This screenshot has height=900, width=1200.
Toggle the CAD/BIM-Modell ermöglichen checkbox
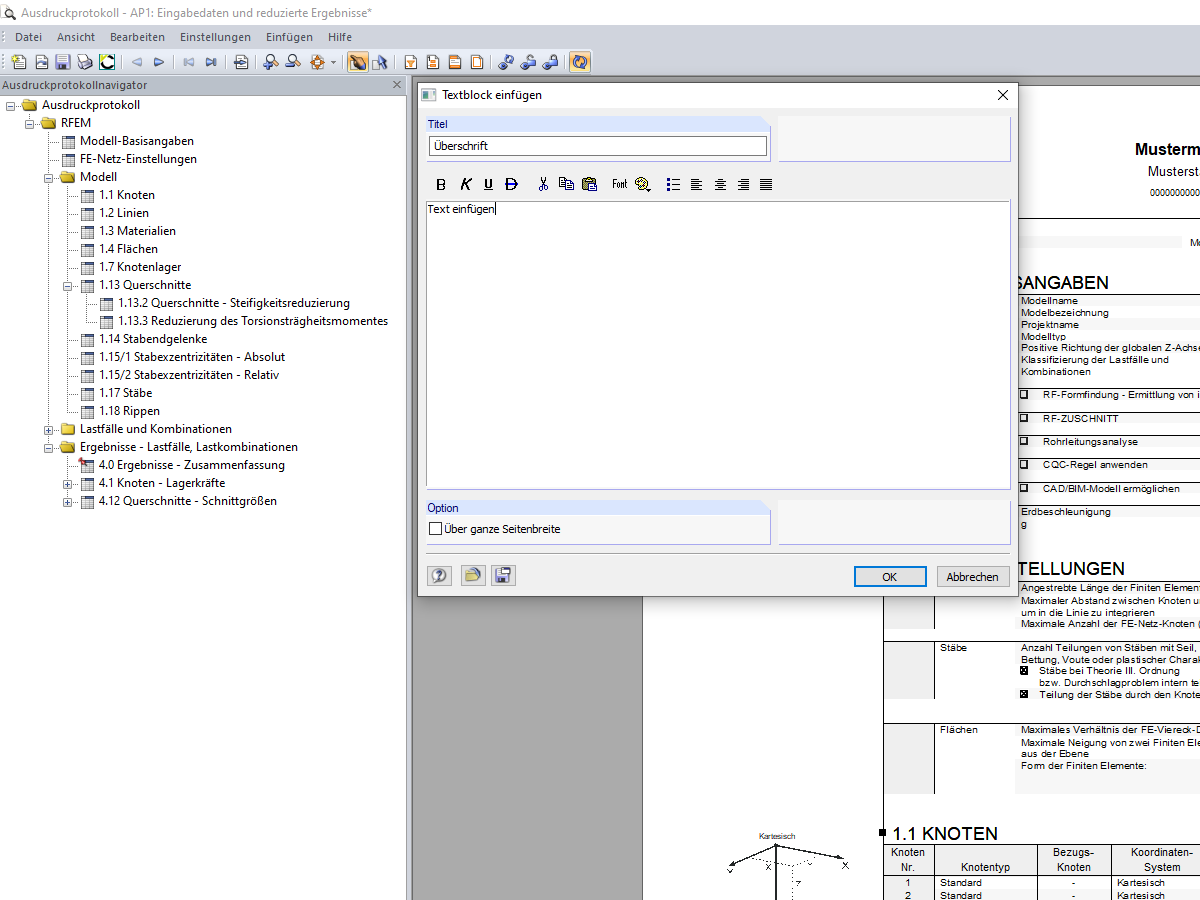tap(1023, 488)
